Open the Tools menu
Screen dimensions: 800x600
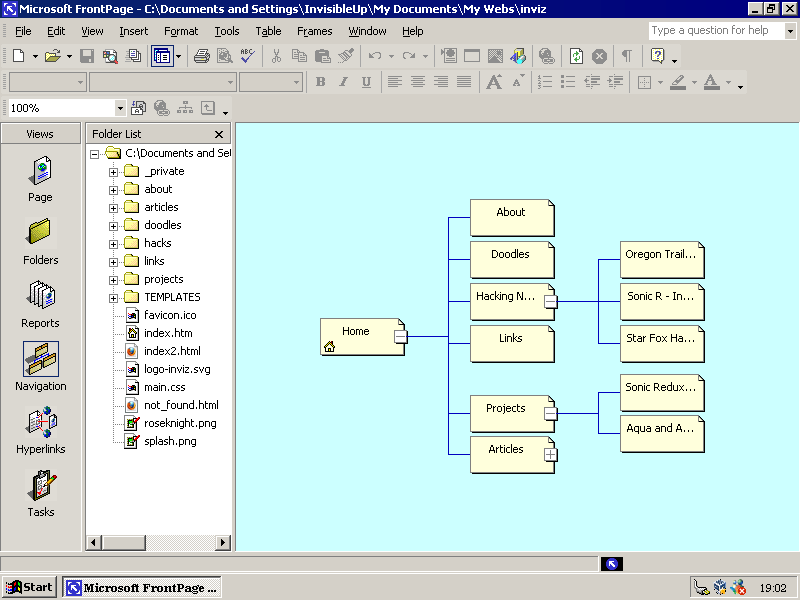[x=227, y=31]
